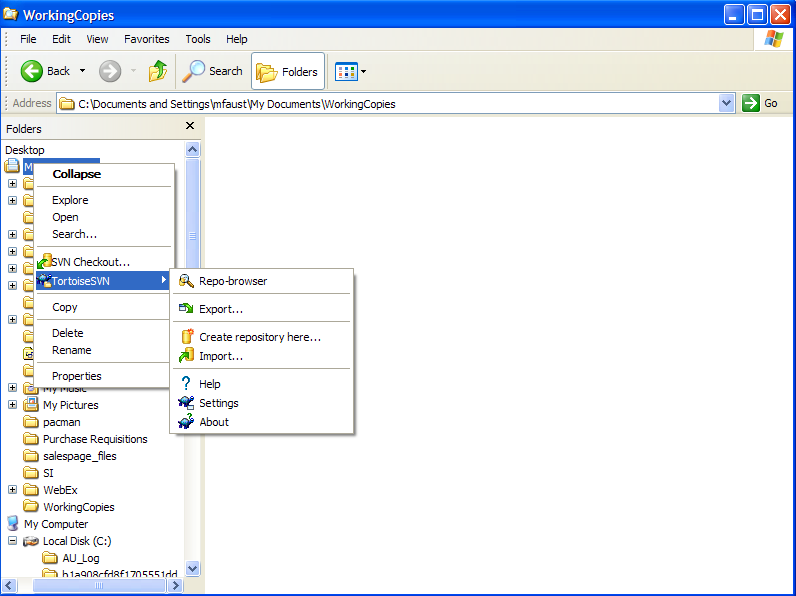The width and height of the screenshot is (796, 596).
Task: Click the Export arrow icon
Action: pos(186,308)
